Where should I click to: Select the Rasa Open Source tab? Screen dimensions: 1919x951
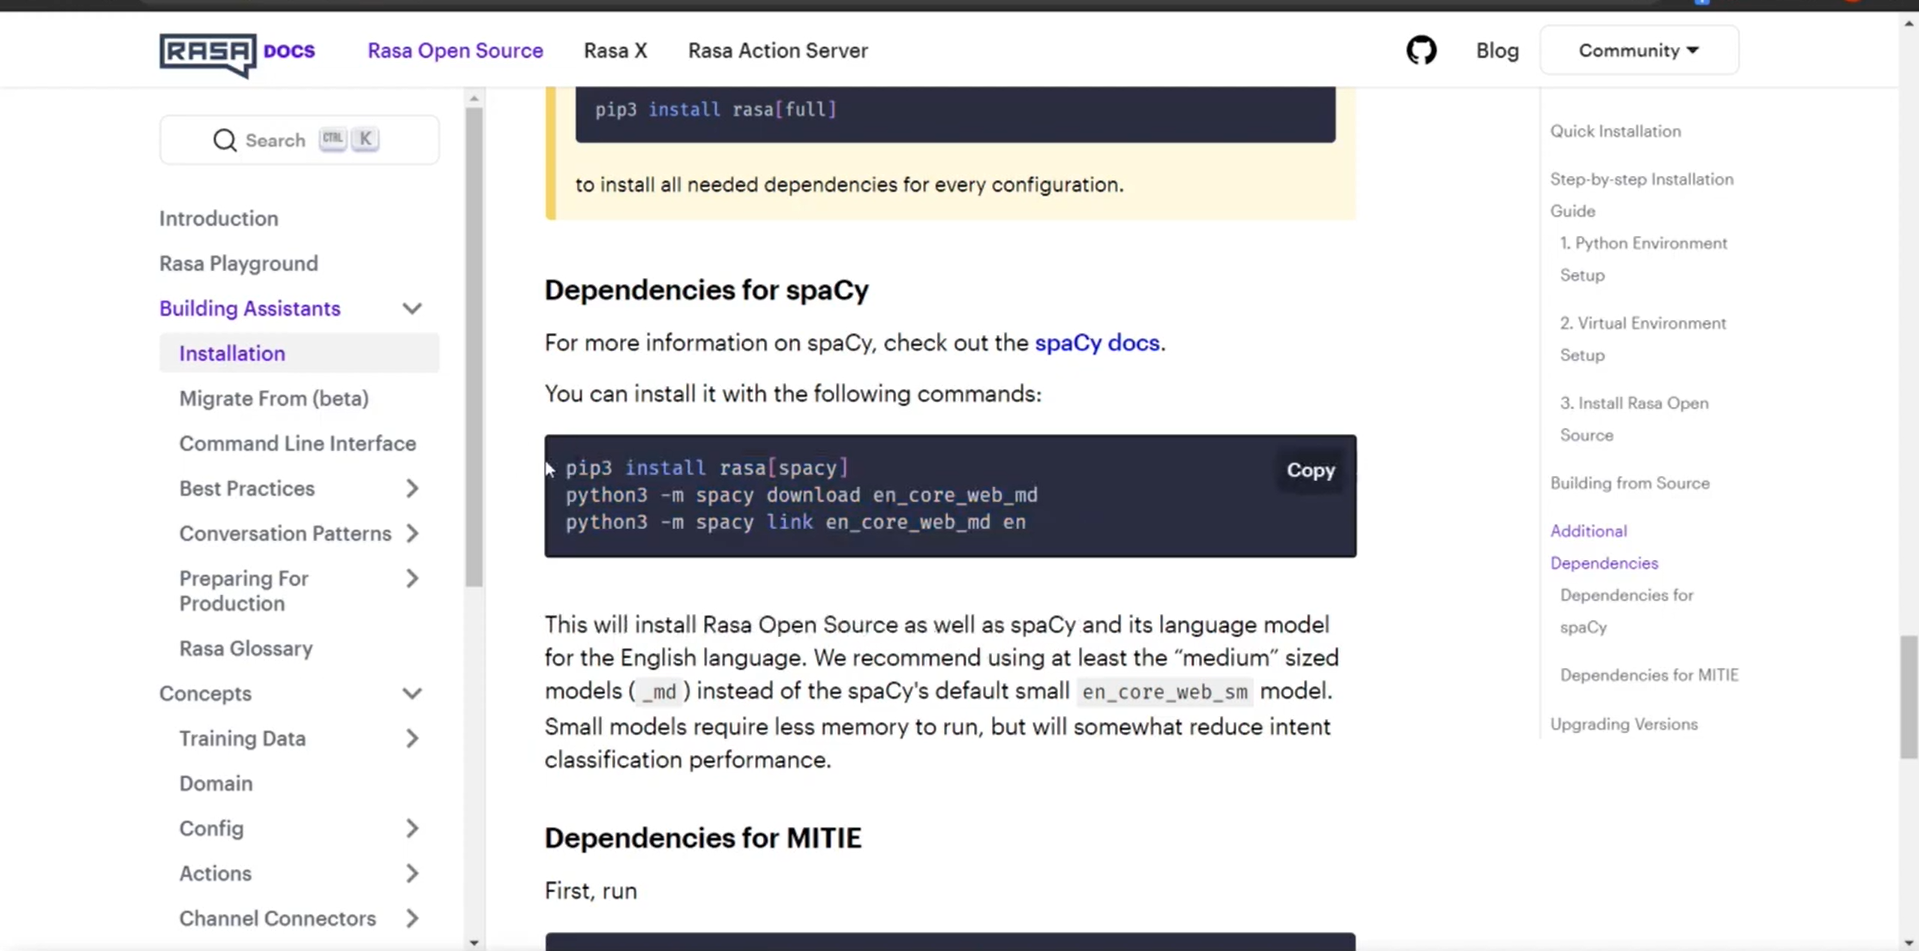pyautogui.click(x=455, y=50)
